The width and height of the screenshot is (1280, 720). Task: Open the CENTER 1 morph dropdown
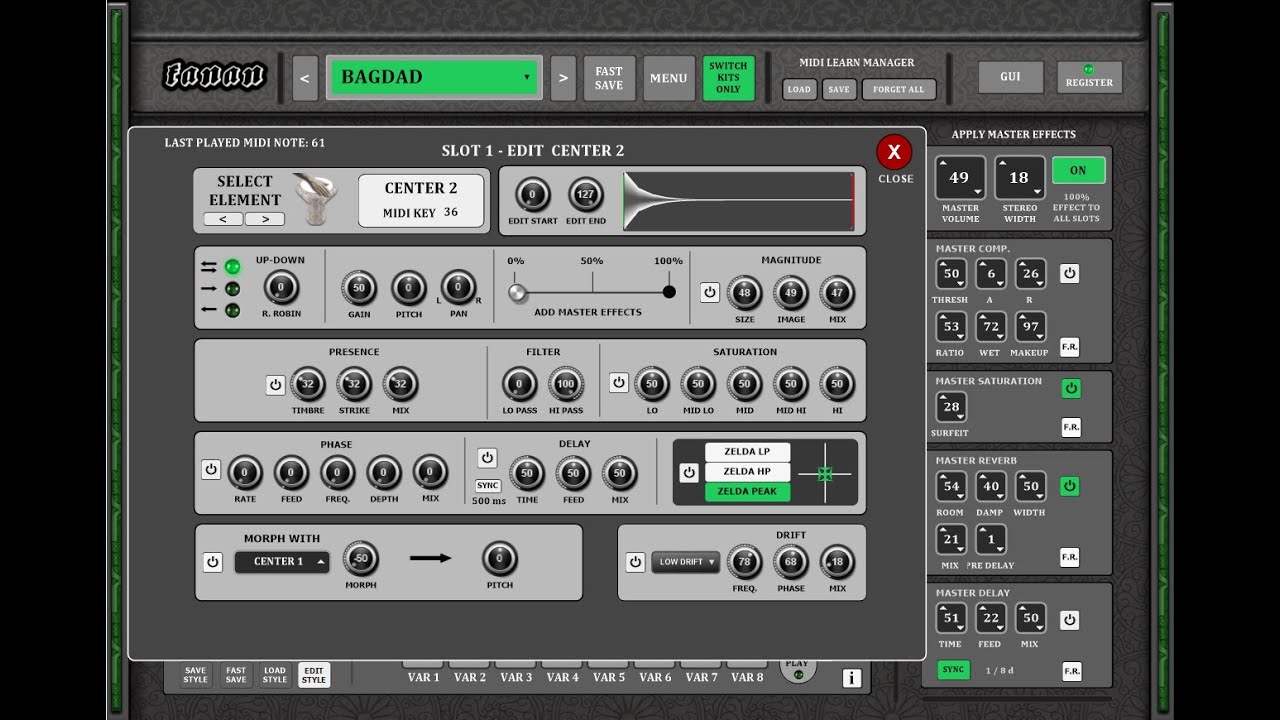pyautogui.click(x=282, y=562)
